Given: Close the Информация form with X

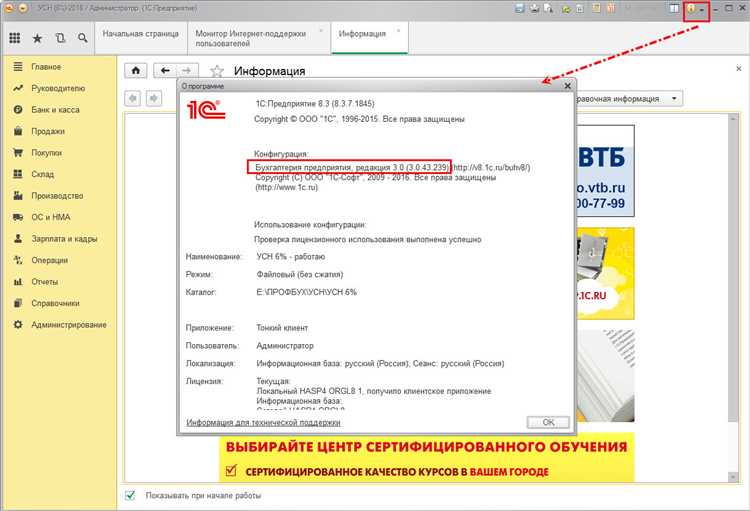Looking at the screenshot, I should [739, 69].
